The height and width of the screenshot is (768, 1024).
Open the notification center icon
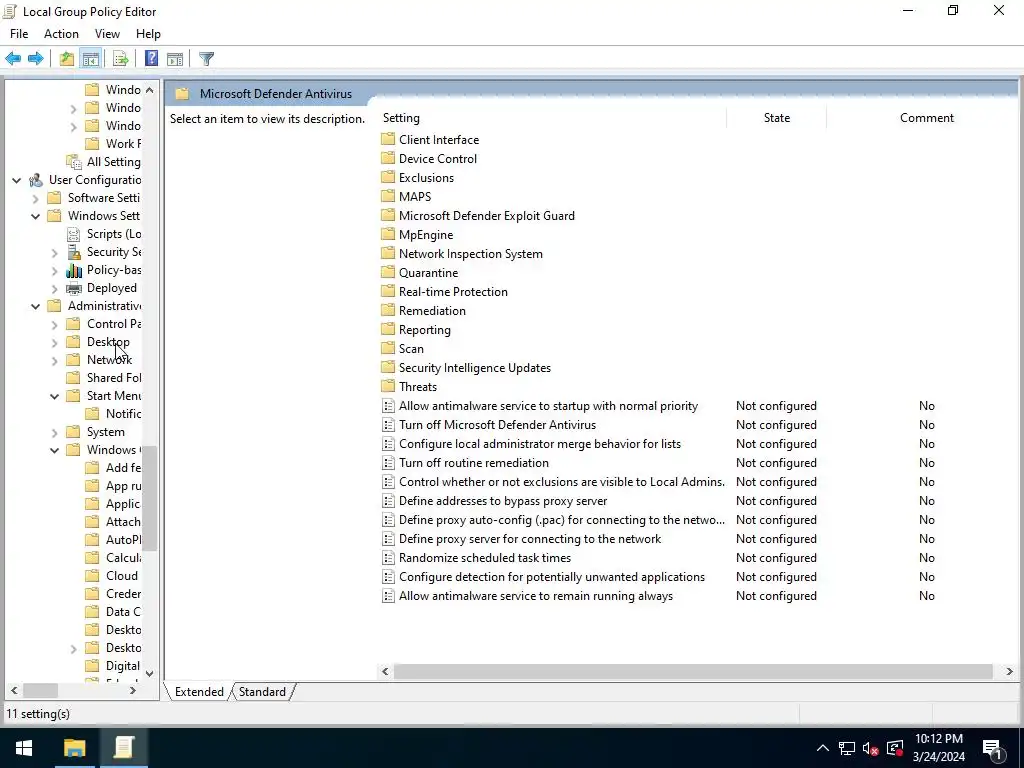click(993, 748)
